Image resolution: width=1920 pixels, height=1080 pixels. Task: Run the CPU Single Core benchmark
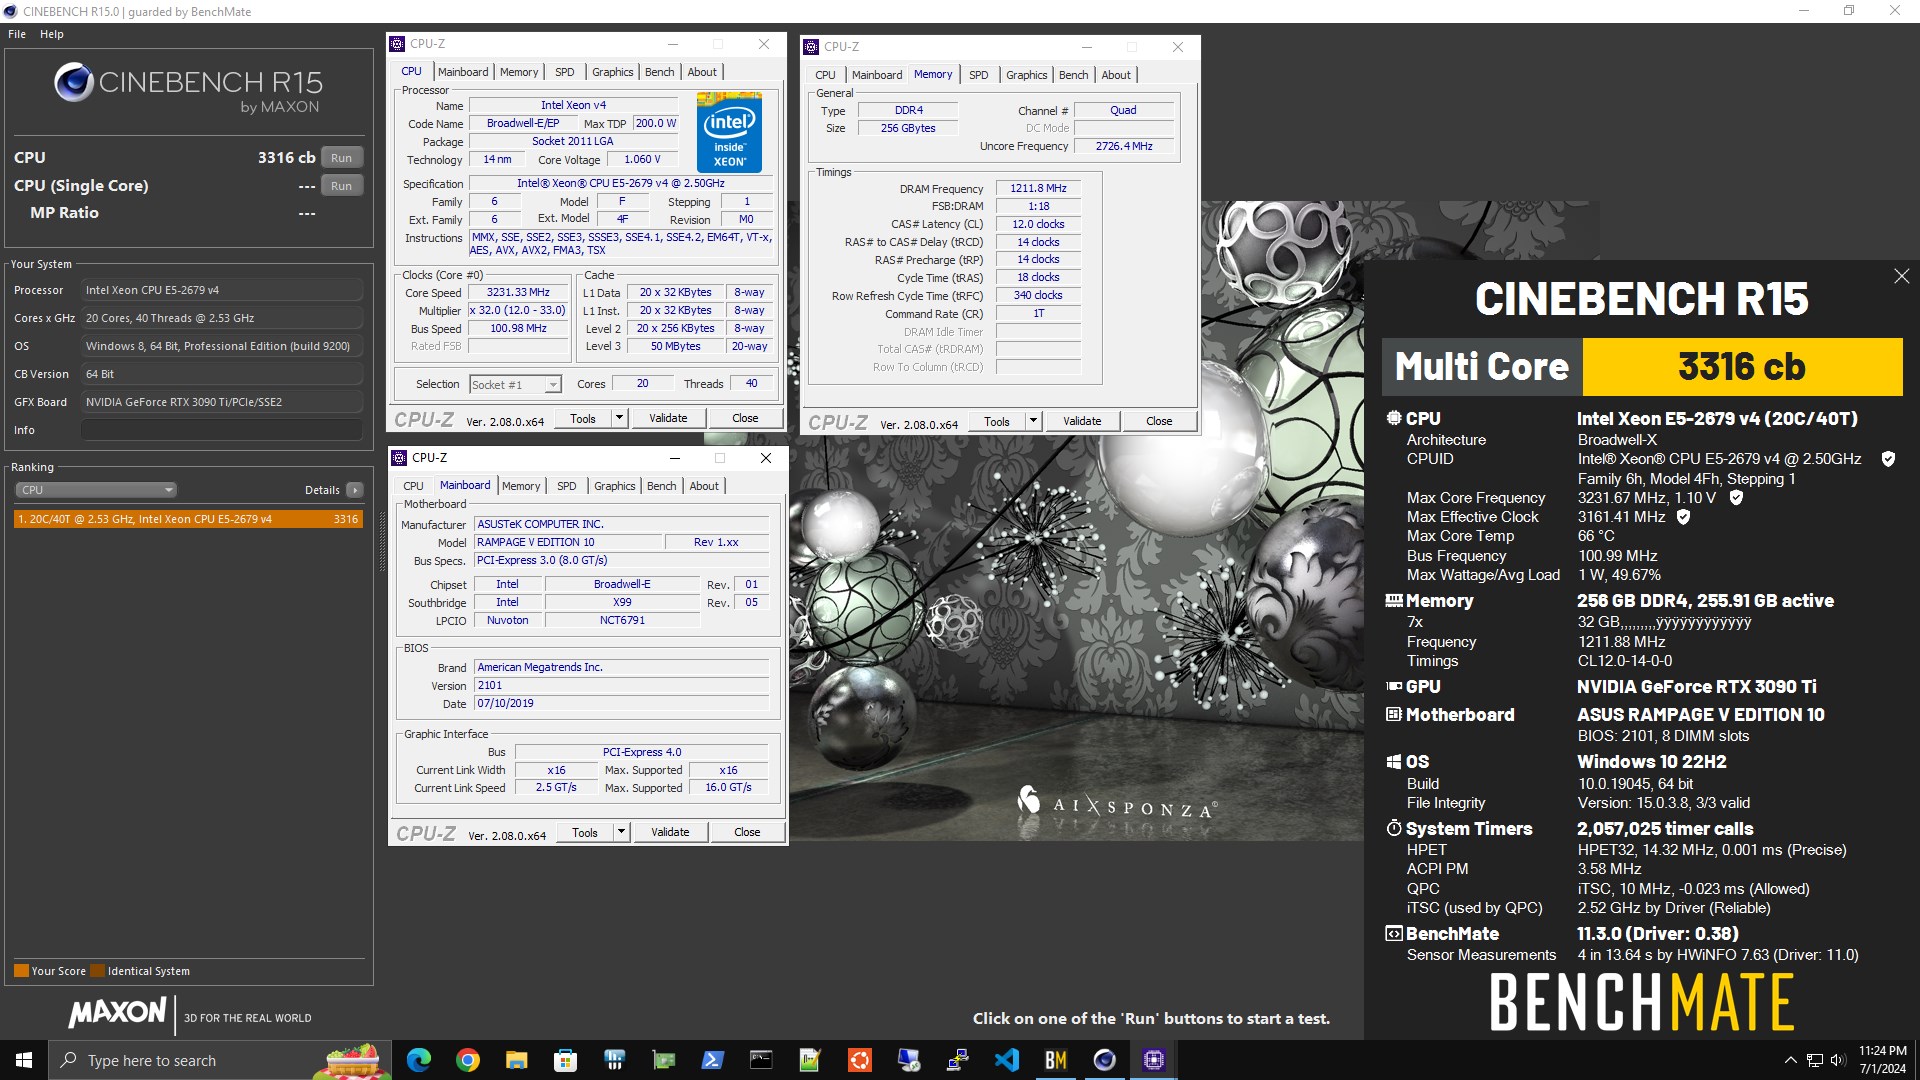point(341,186)
